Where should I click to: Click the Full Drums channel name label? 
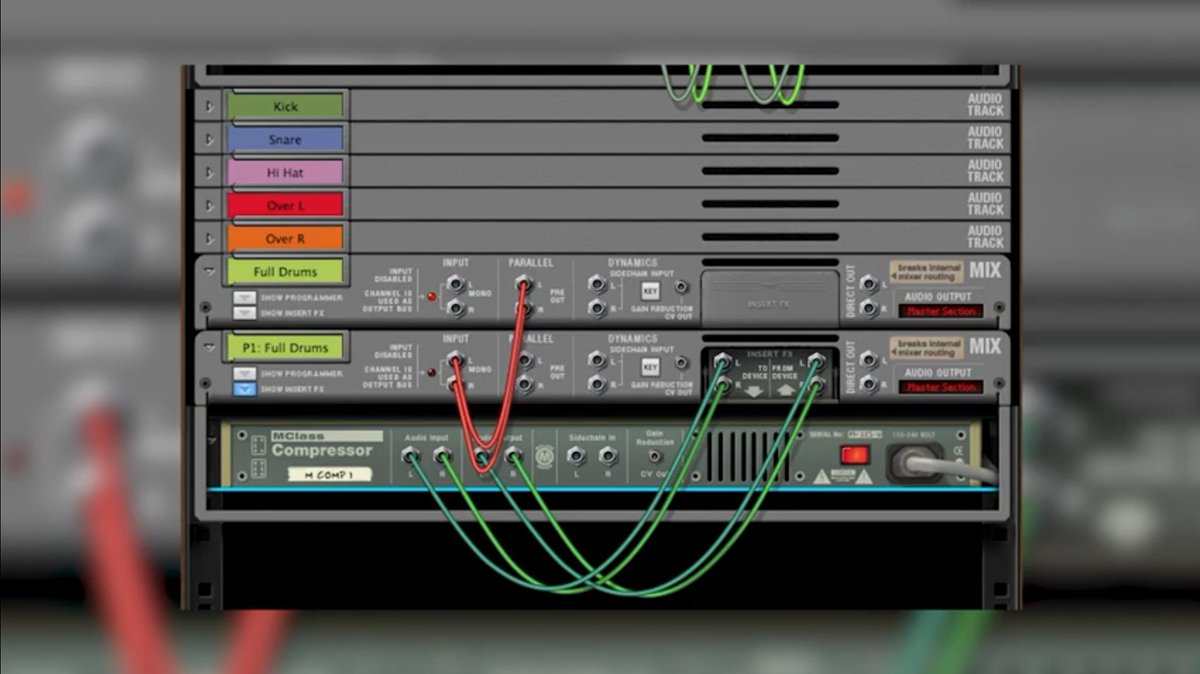(x=285, y=271)
